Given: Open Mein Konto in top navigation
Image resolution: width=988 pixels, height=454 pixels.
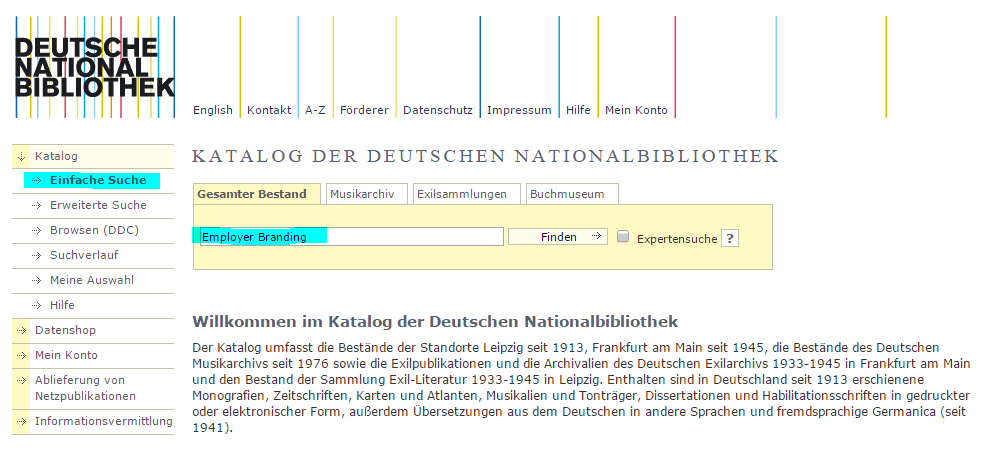Looking at the screenshot, I should click(636, 110).
